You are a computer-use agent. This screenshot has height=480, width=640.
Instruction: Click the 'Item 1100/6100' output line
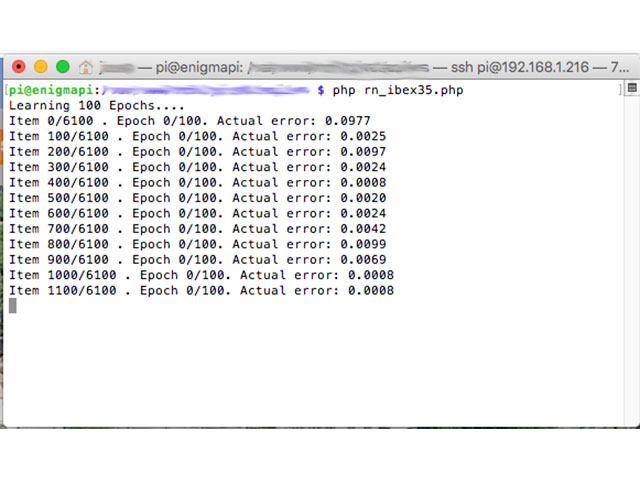point(202,291)
